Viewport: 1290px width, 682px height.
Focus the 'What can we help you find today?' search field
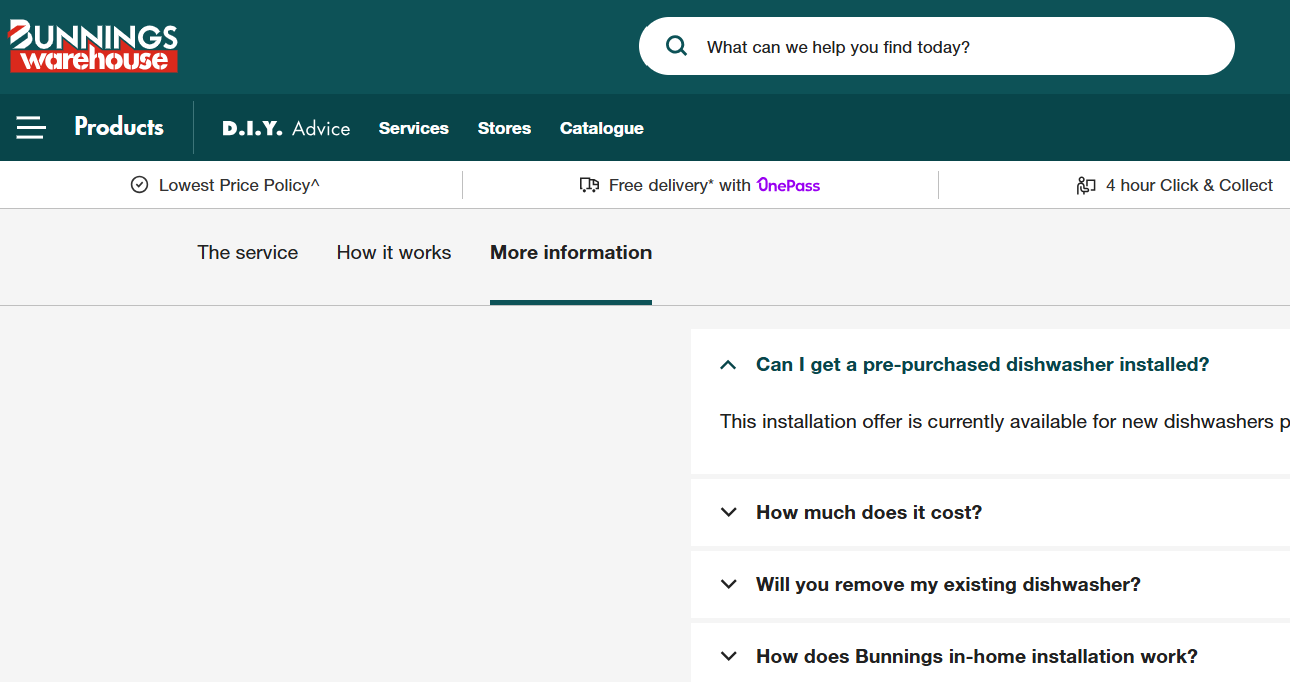coord(937,46)
